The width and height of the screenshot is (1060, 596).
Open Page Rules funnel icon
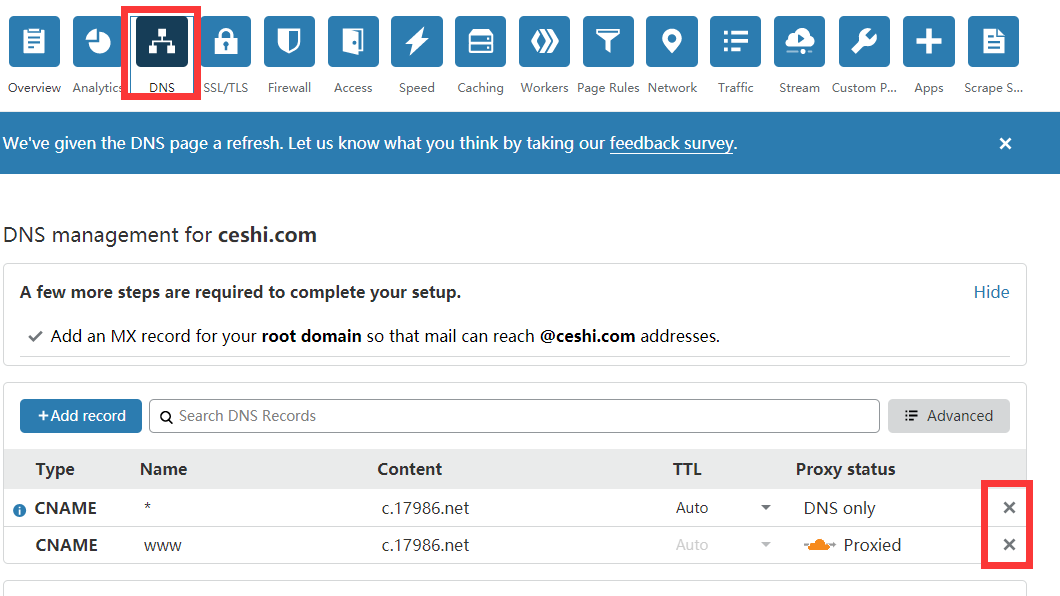point(608,42)
